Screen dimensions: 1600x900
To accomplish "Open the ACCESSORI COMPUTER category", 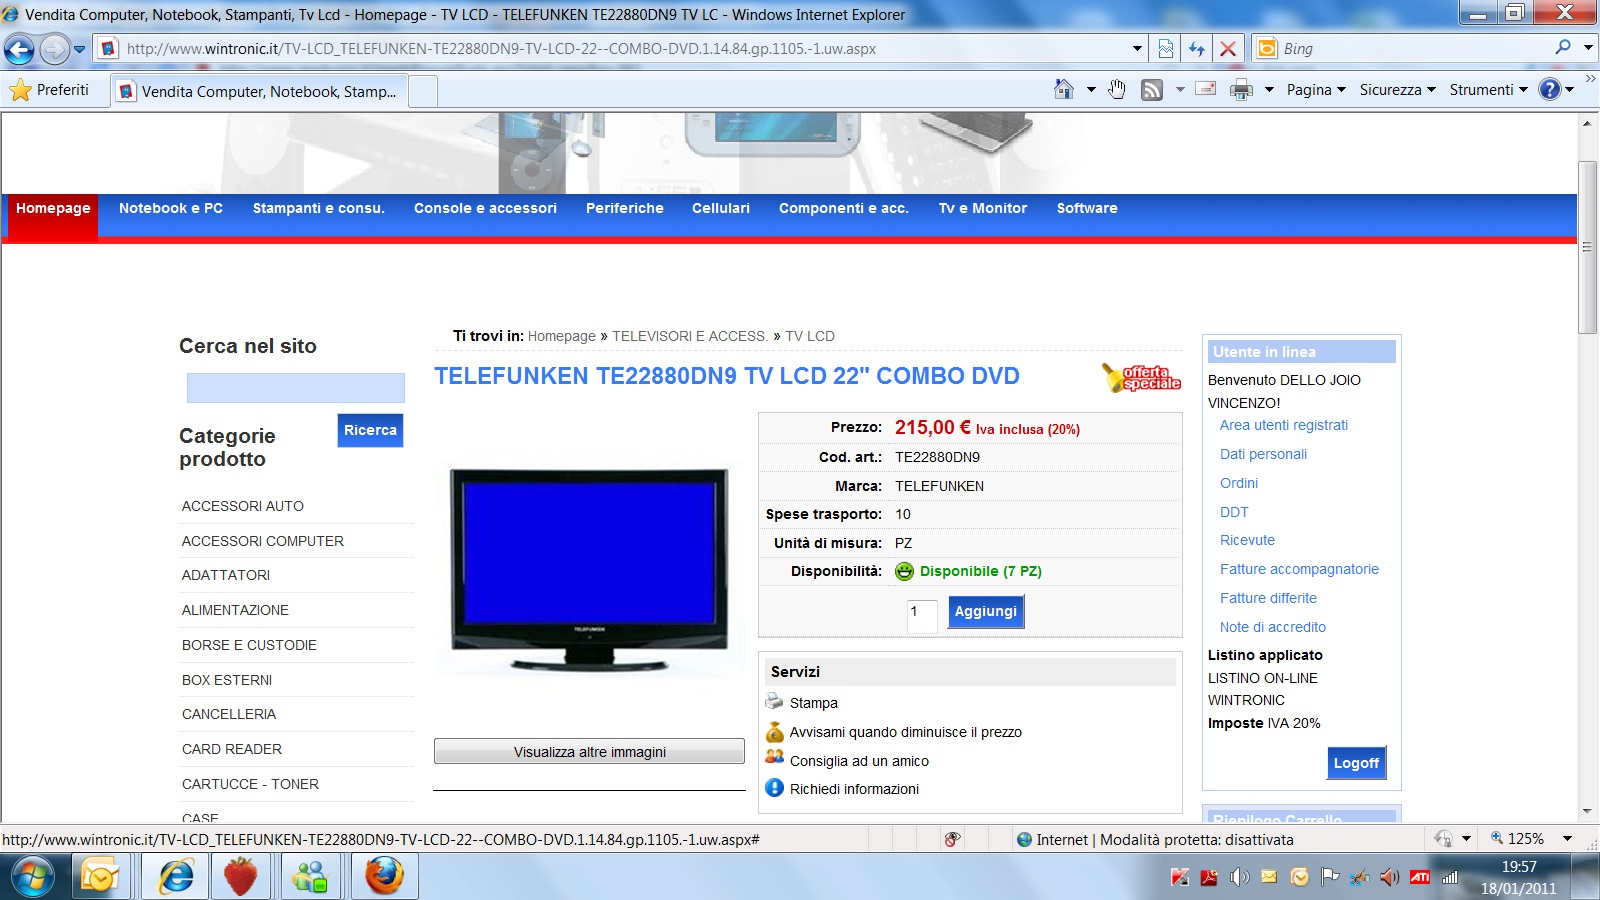I will (263, 541).
